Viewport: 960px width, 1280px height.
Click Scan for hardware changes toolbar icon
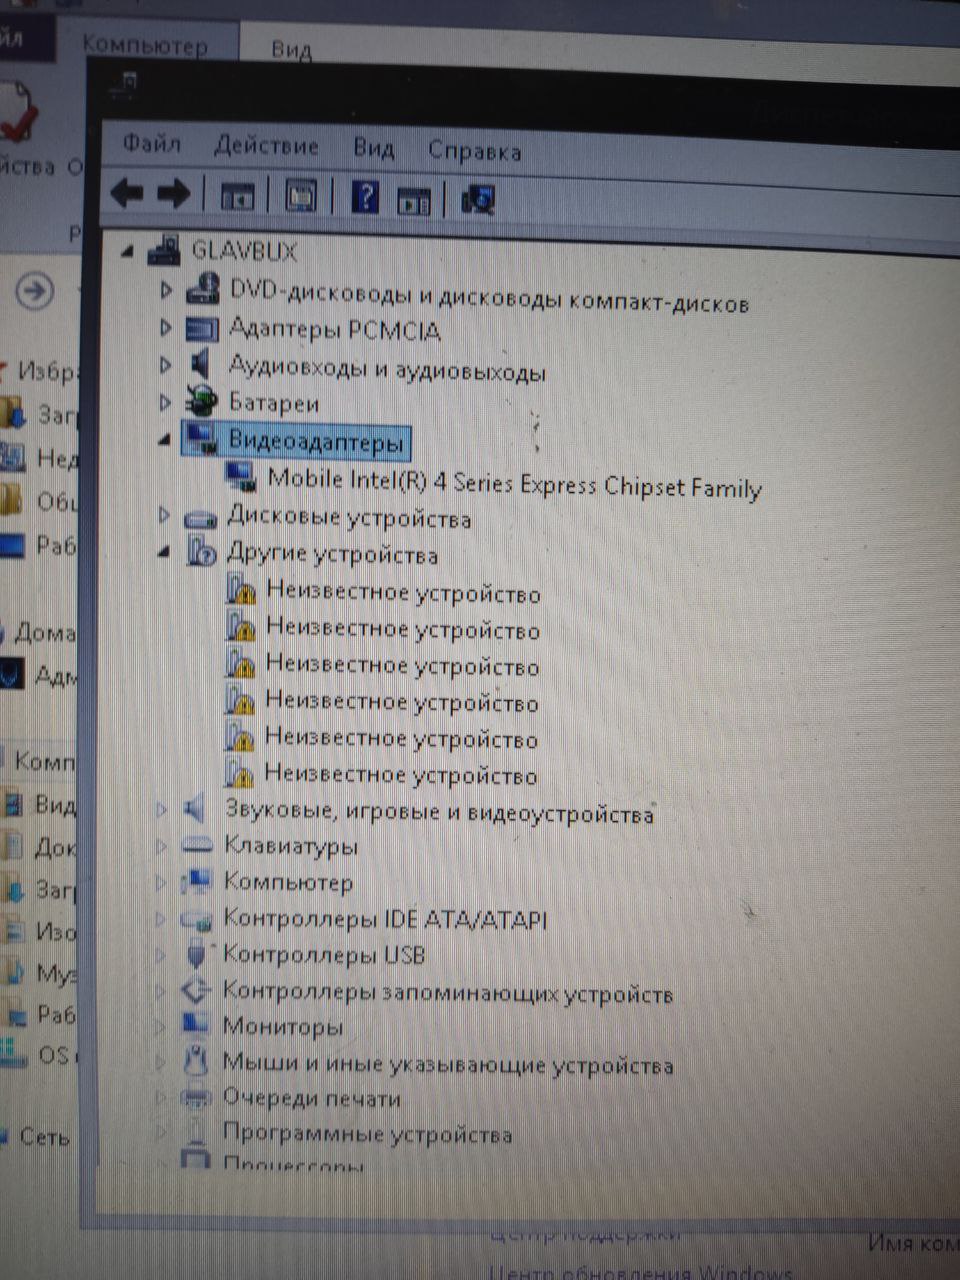pyautogui.click(x=479, y=199)
